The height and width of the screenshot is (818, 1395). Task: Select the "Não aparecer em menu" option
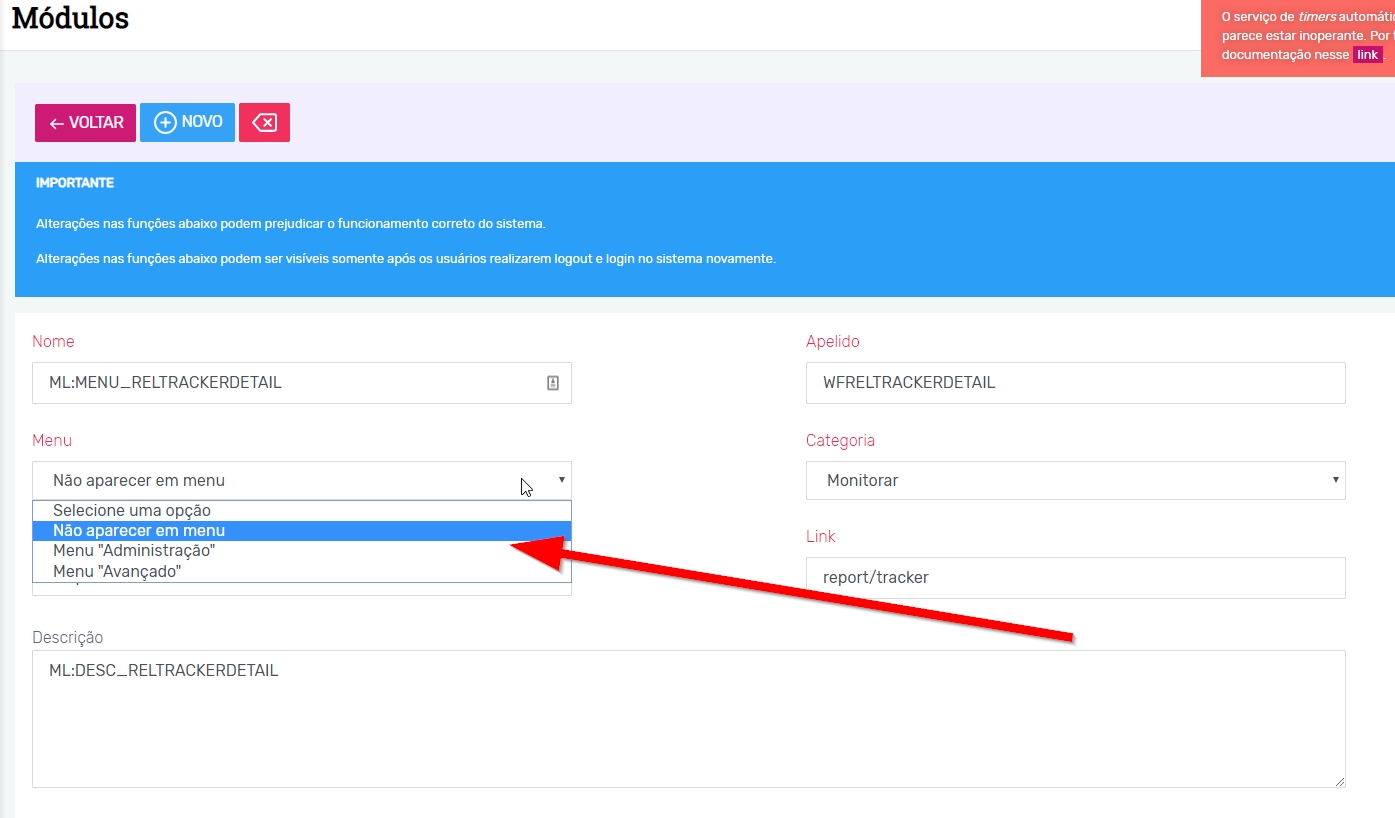[x=139, y=531]
